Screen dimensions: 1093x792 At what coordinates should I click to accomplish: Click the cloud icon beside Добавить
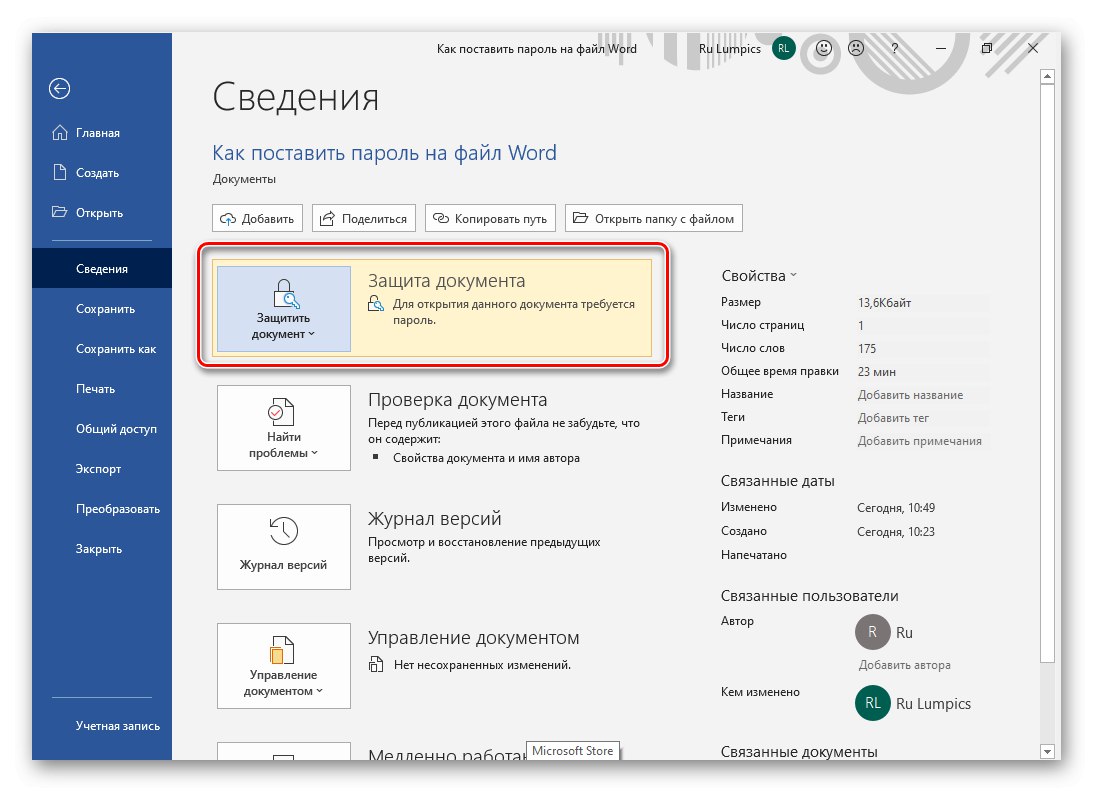coord(228,218)
